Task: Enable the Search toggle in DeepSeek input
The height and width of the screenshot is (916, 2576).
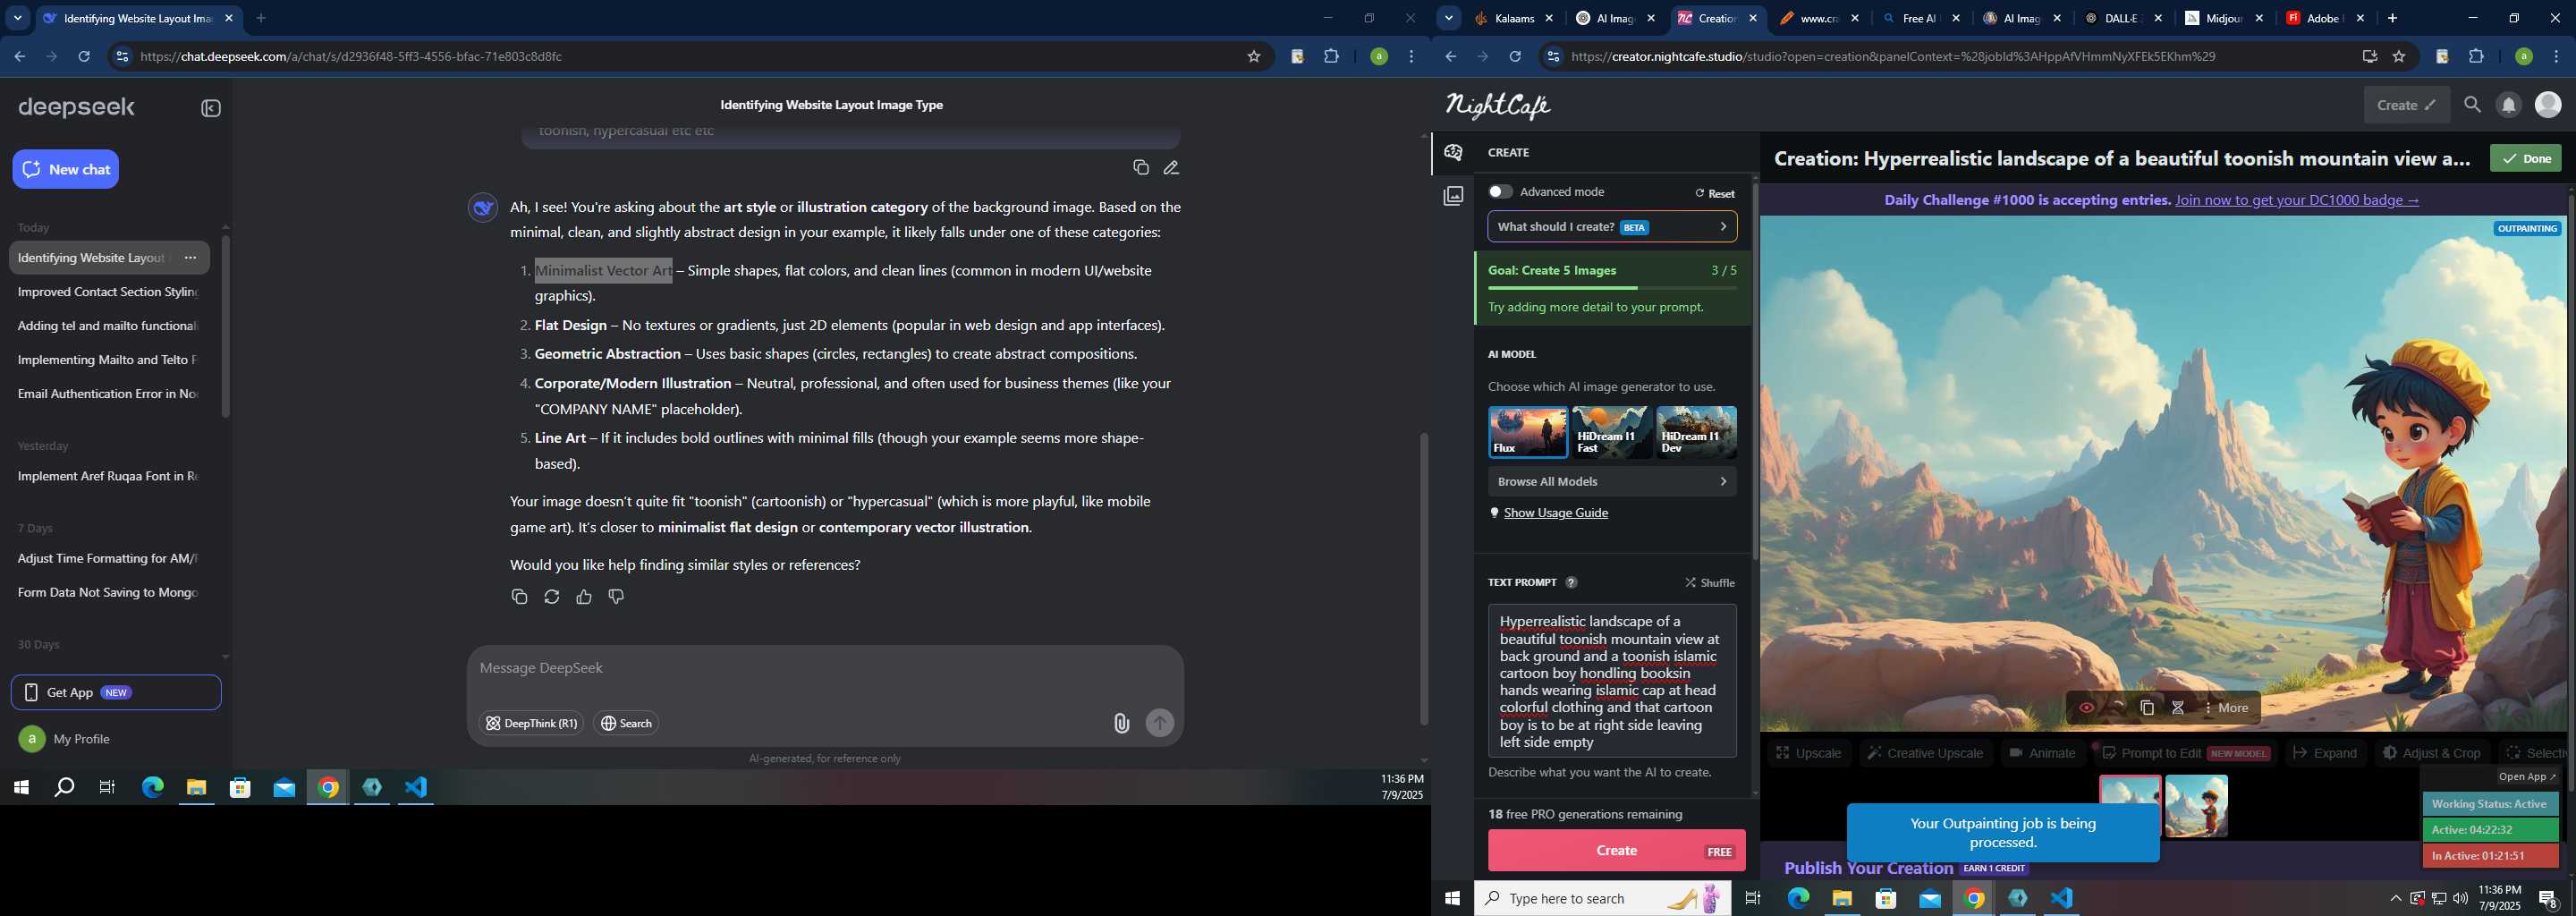Action: [626, 724]
